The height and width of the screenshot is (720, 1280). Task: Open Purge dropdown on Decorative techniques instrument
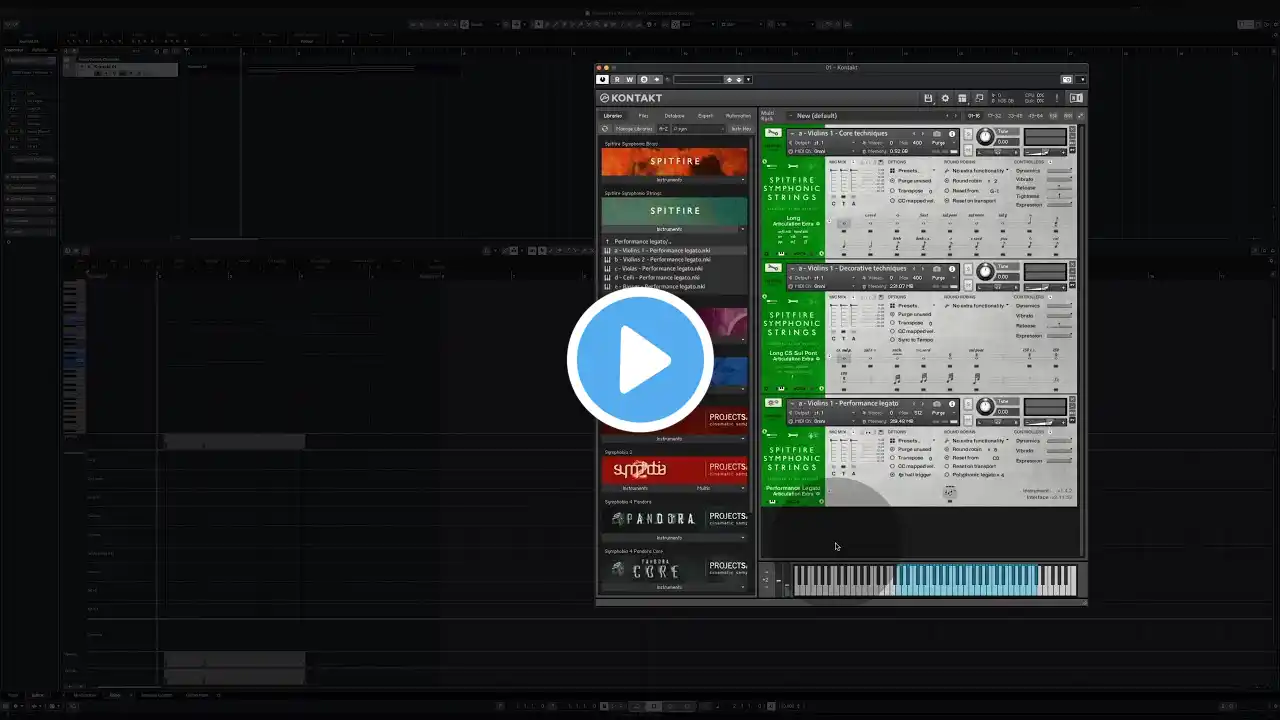941,278
